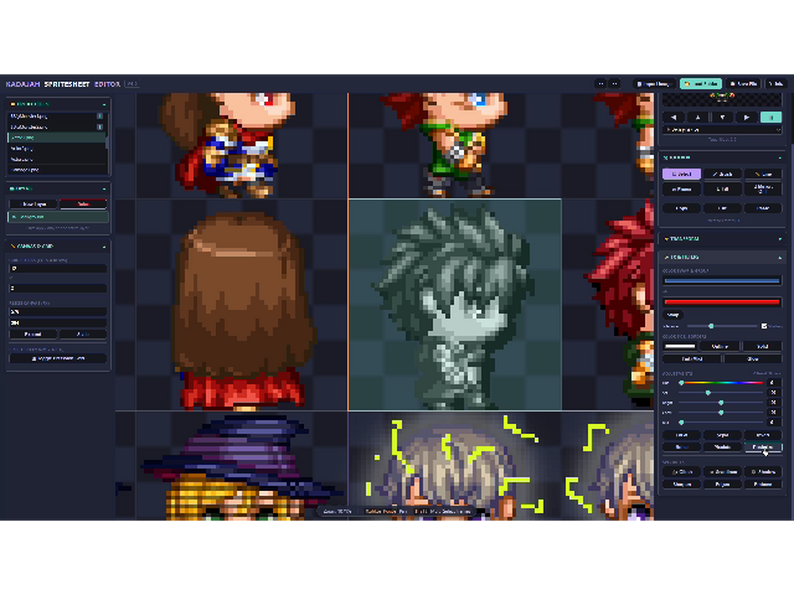794x595 pixels.
Task: Click the Save File button
Action: [x=744, y=84]
